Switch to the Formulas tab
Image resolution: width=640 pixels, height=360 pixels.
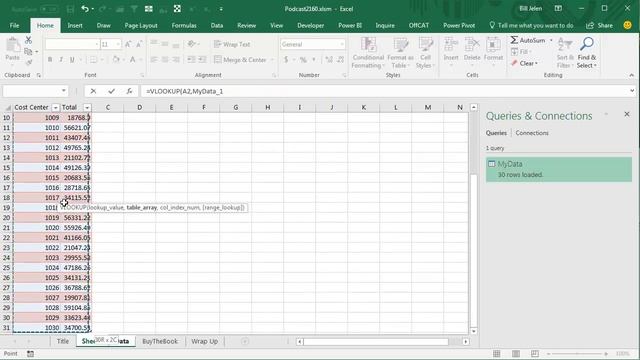coord(184,25)
